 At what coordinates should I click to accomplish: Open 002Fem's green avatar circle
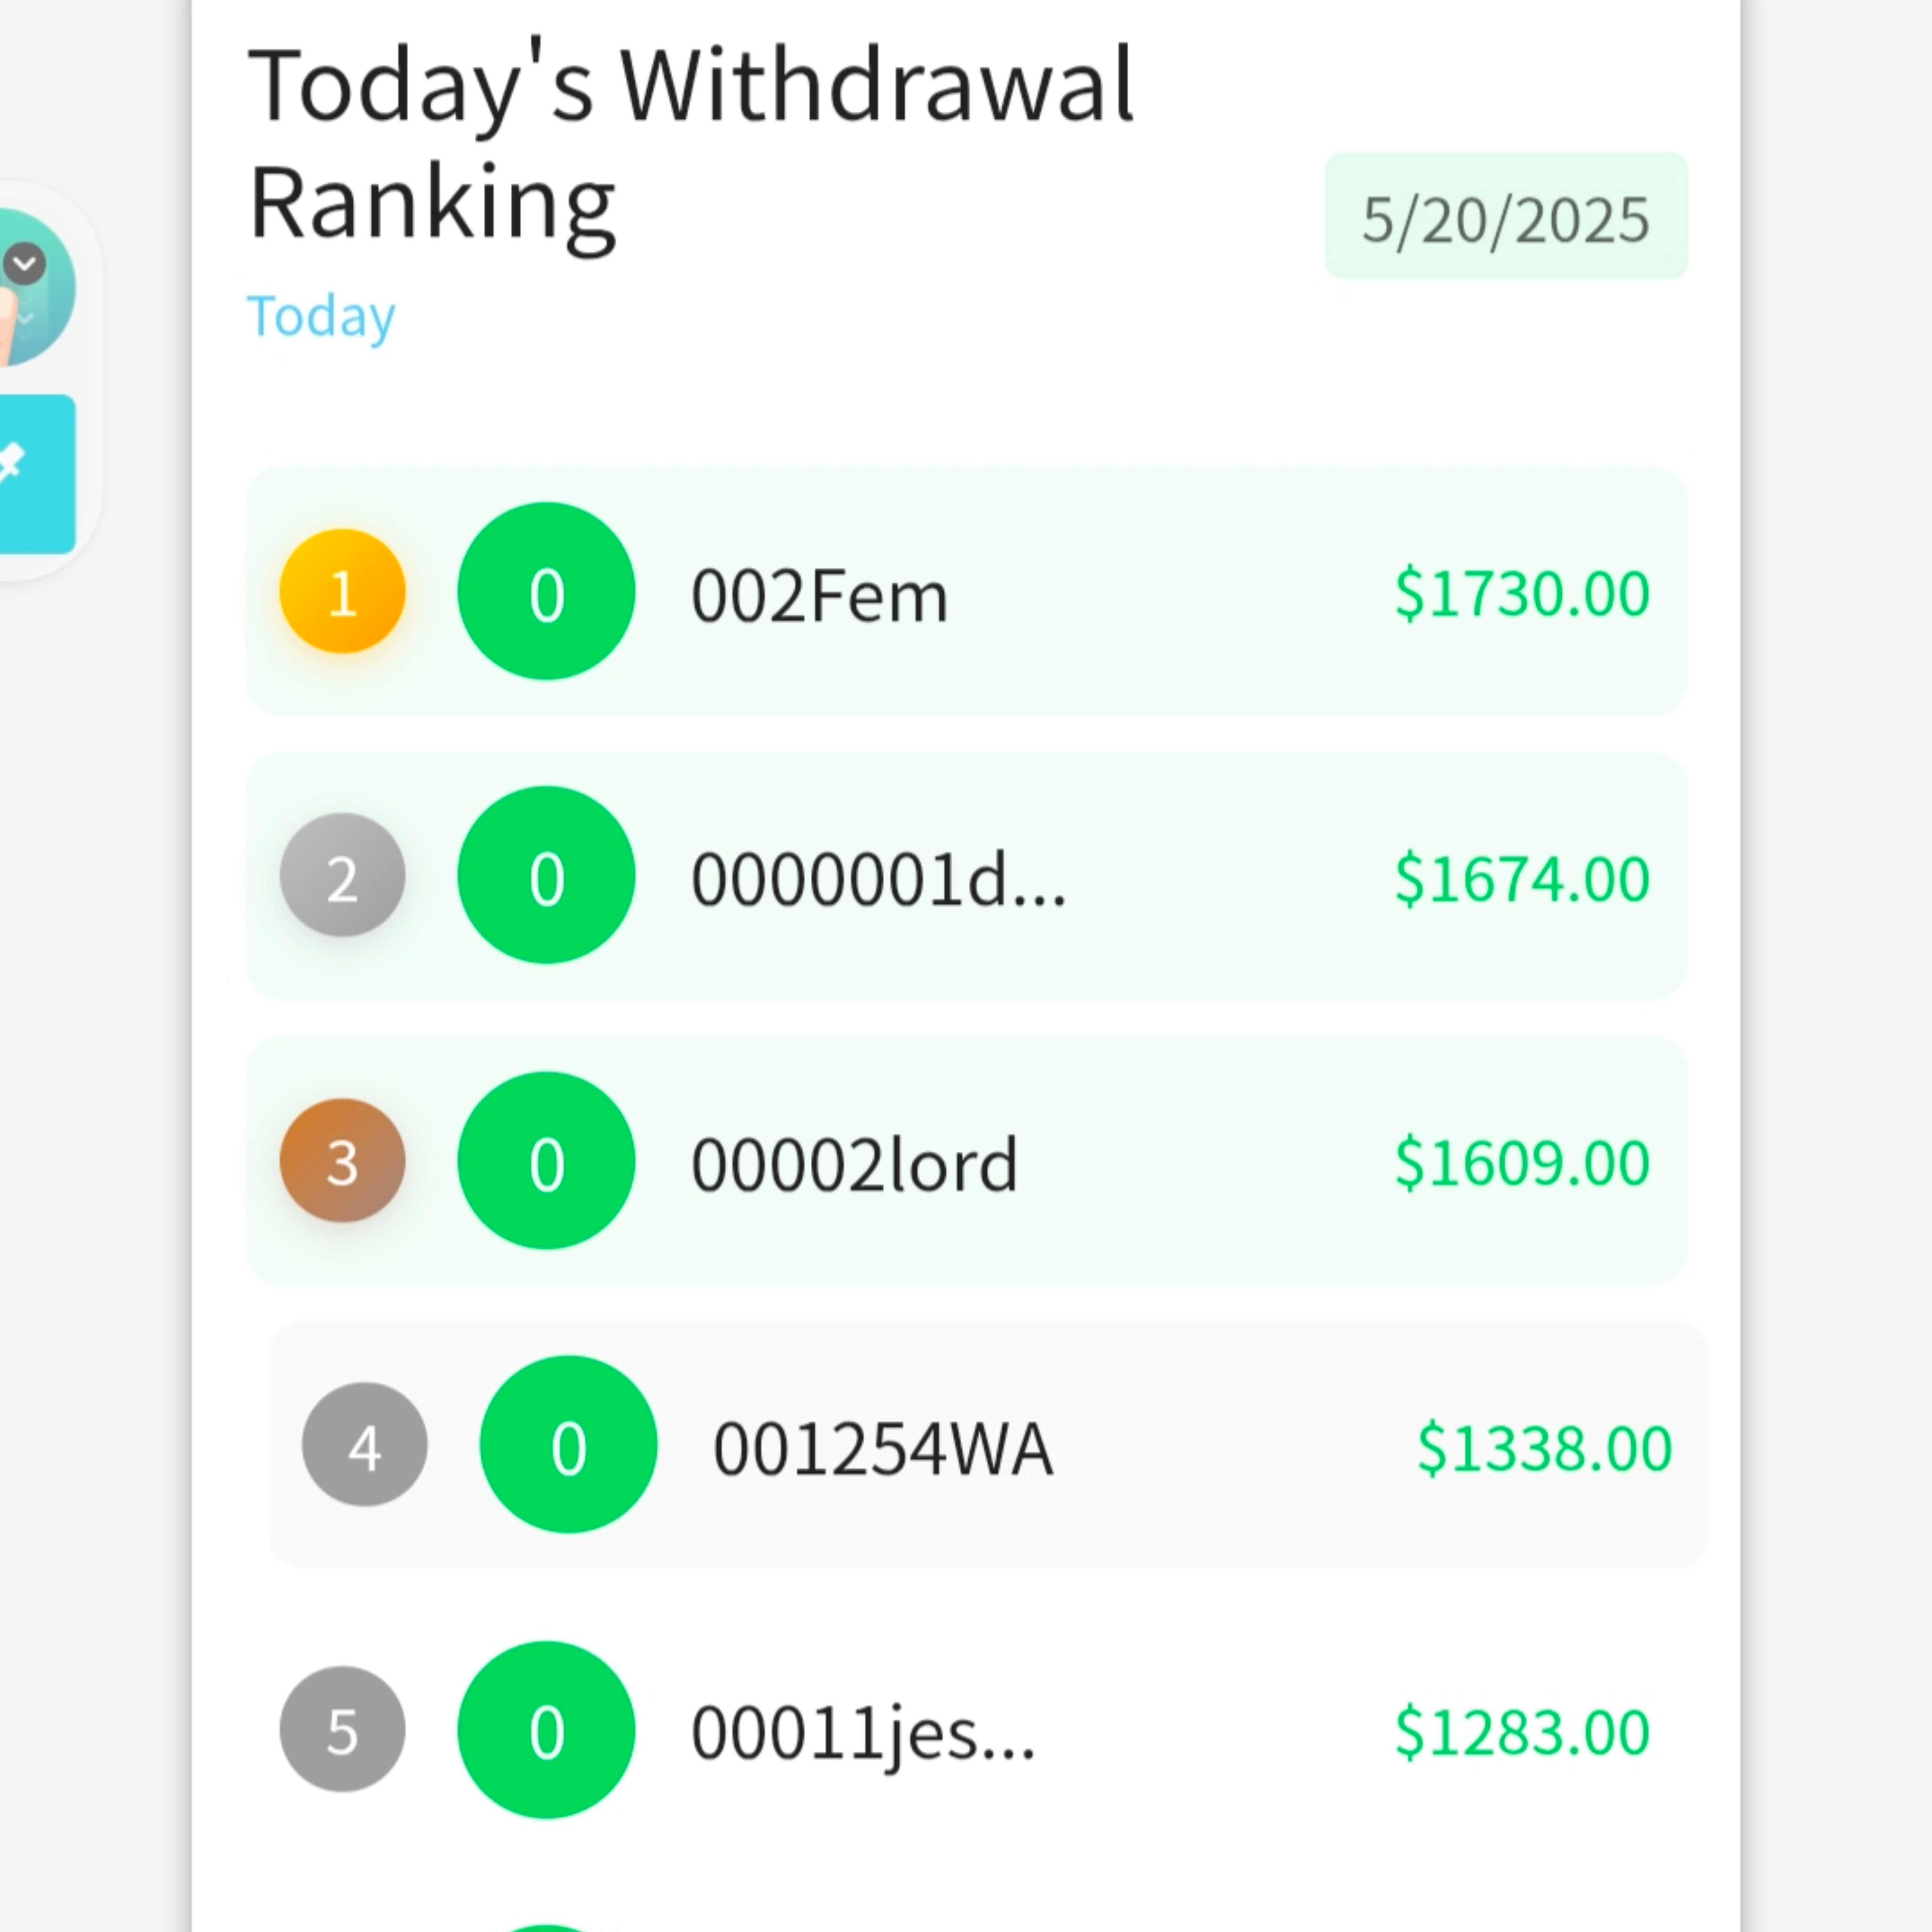(546, 591)
